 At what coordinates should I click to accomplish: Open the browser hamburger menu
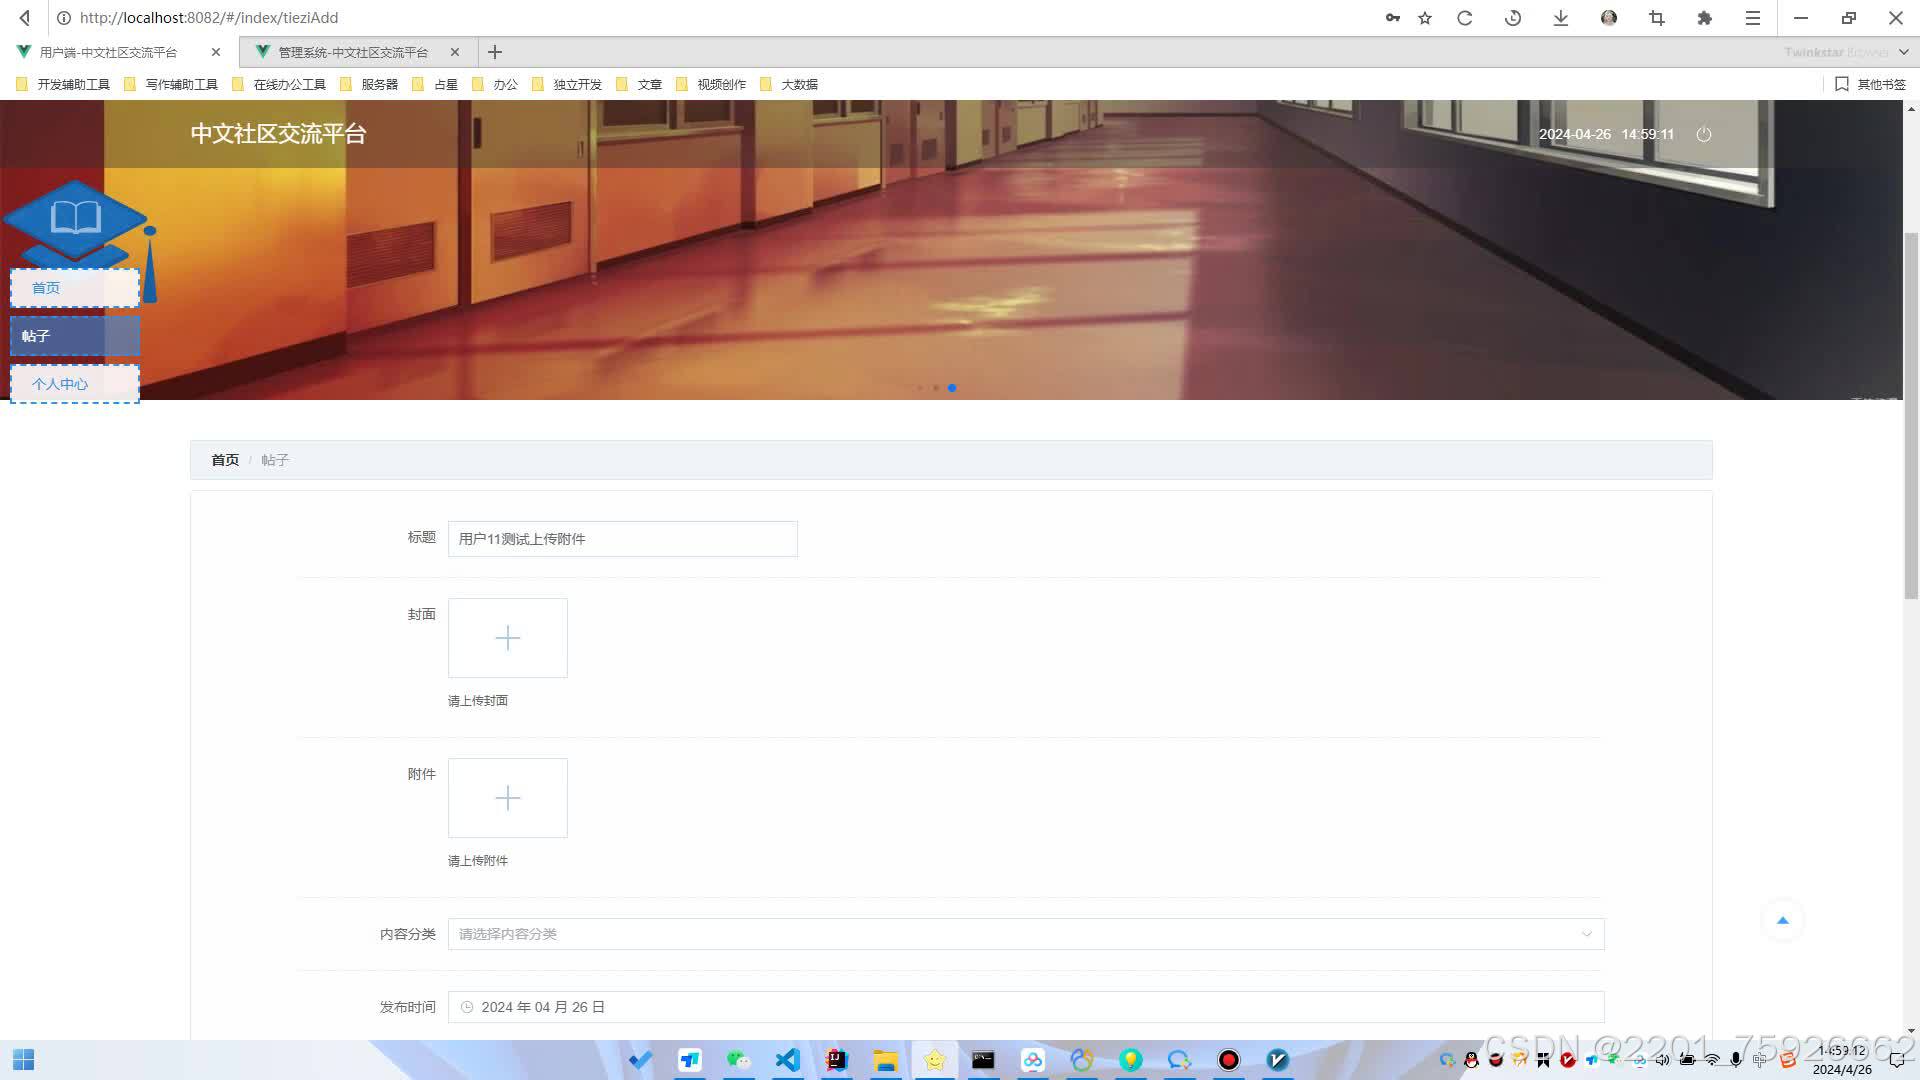click(x=1753, y=18)
